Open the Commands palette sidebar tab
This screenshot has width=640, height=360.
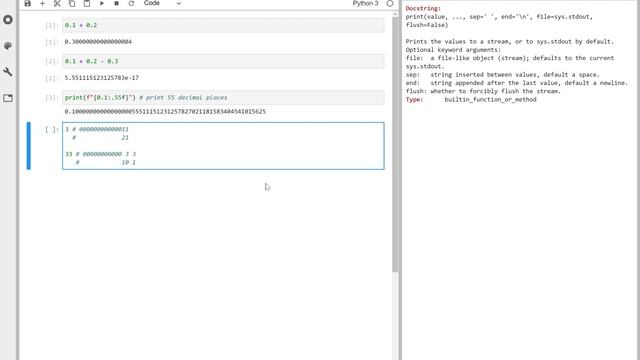click(8, 46)
